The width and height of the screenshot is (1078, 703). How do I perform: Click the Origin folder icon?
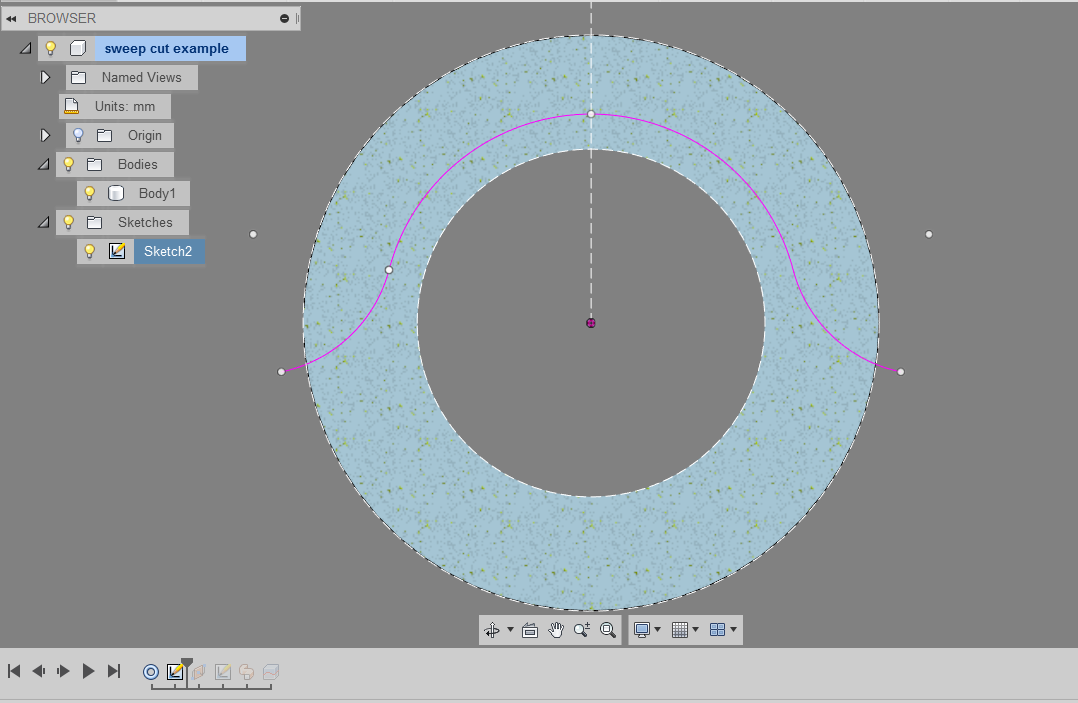[104, 135]
